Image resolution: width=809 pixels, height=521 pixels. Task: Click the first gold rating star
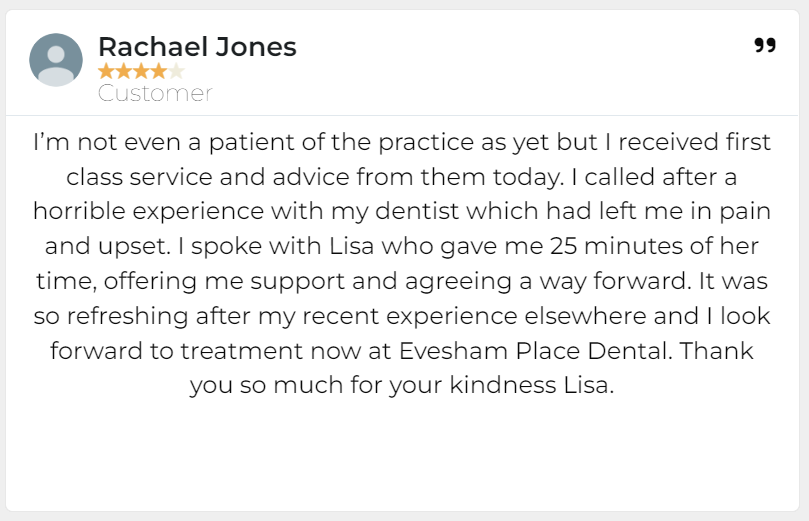(106, 71)
